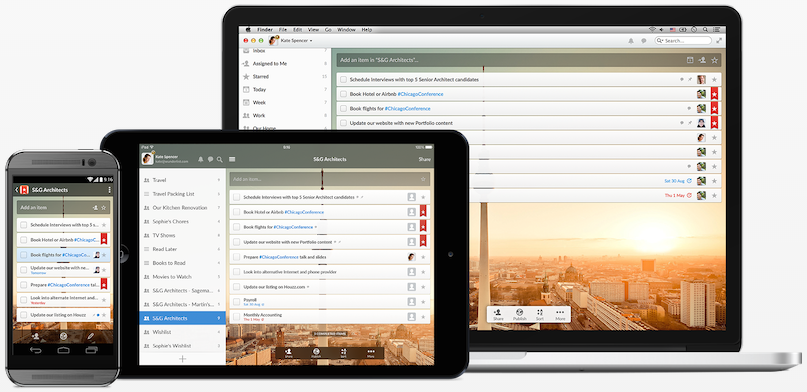Click the fullscreen arrows icon in the Mac window
The height and width of the screenshot is (392, 807).
(719, 41)
